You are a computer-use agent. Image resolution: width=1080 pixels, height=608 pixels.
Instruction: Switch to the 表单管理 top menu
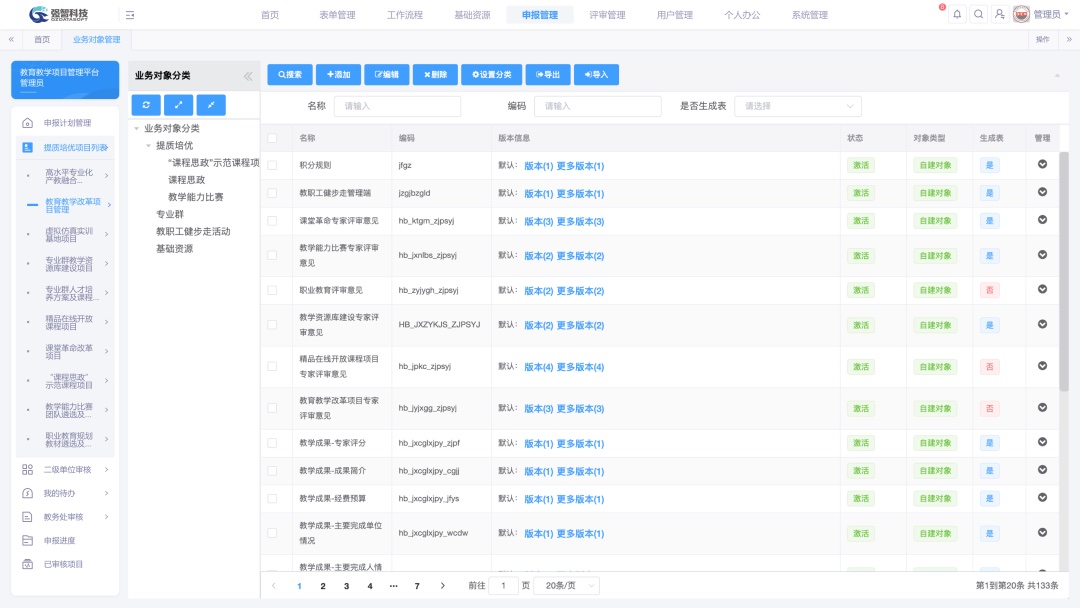pos(337,15)
